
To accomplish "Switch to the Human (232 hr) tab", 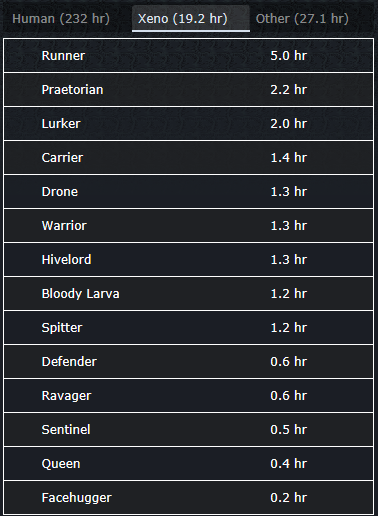I will pos(61,19).
